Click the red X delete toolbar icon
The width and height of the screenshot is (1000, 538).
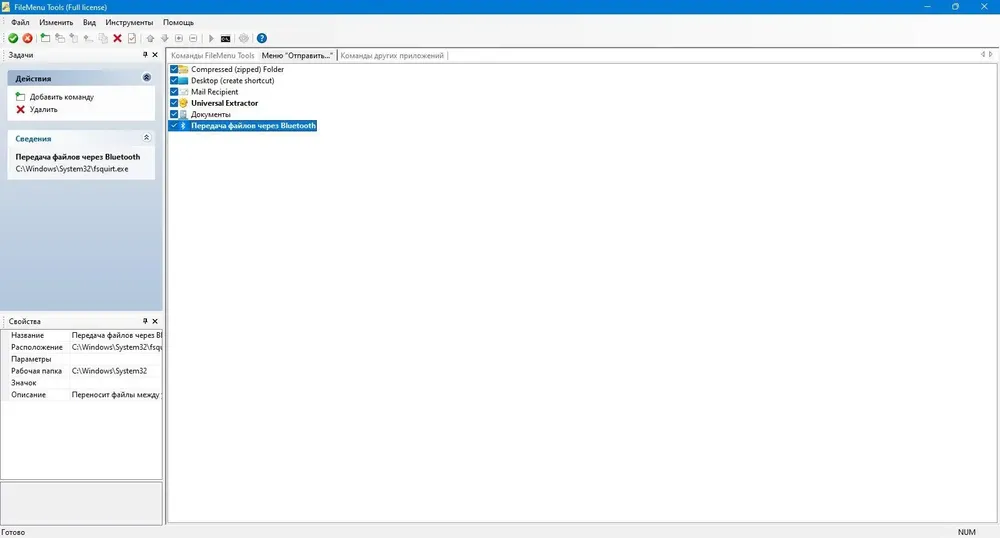click(x=117, y=38)
